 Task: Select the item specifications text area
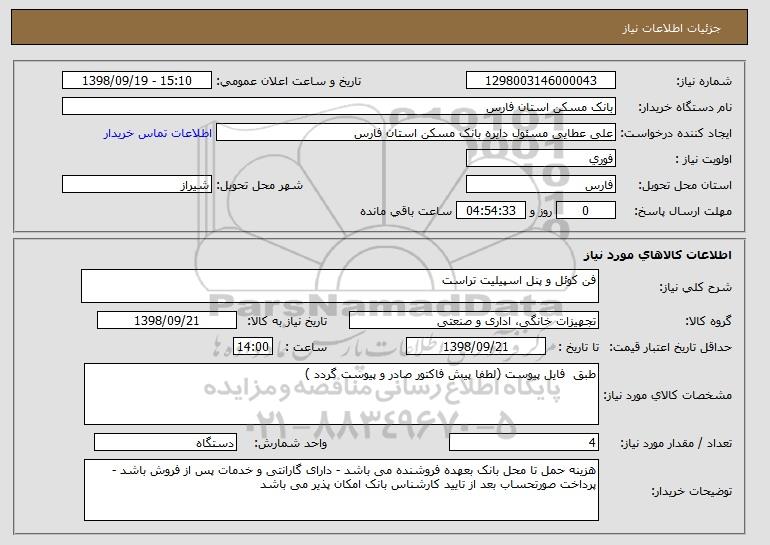(x=341, y=394)
